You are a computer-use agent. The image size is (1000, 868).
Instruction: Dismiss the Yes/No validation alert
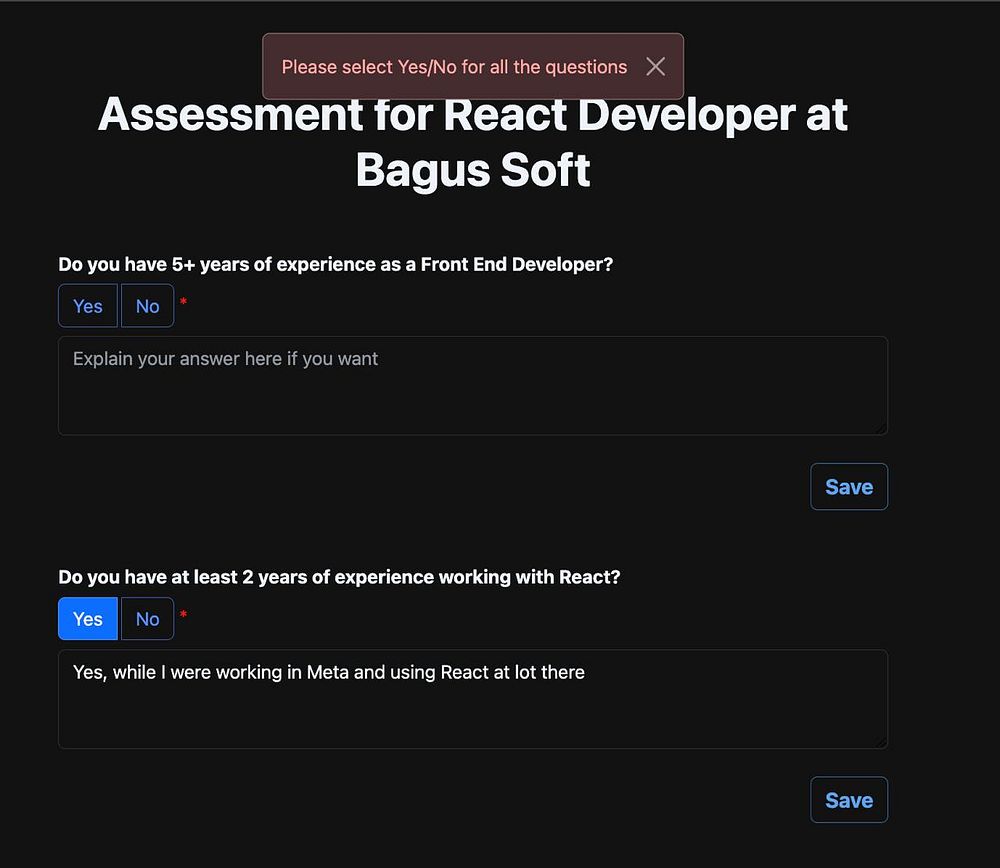point(655,67)
